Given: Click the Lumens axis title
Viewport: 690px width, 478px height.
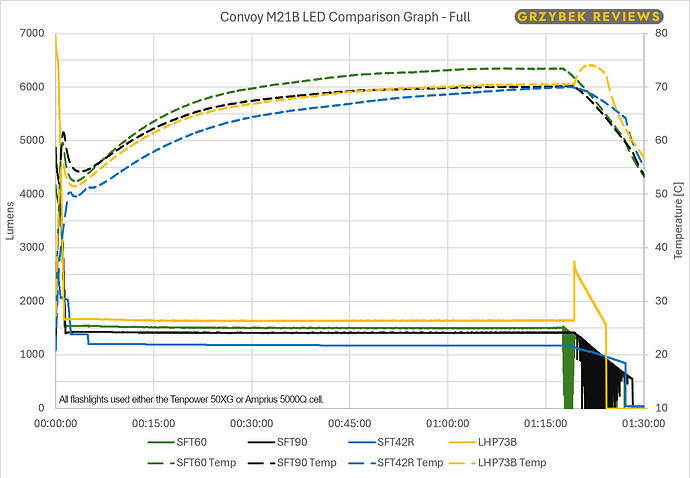Looking at the screenshot, I should click(10, 221).
